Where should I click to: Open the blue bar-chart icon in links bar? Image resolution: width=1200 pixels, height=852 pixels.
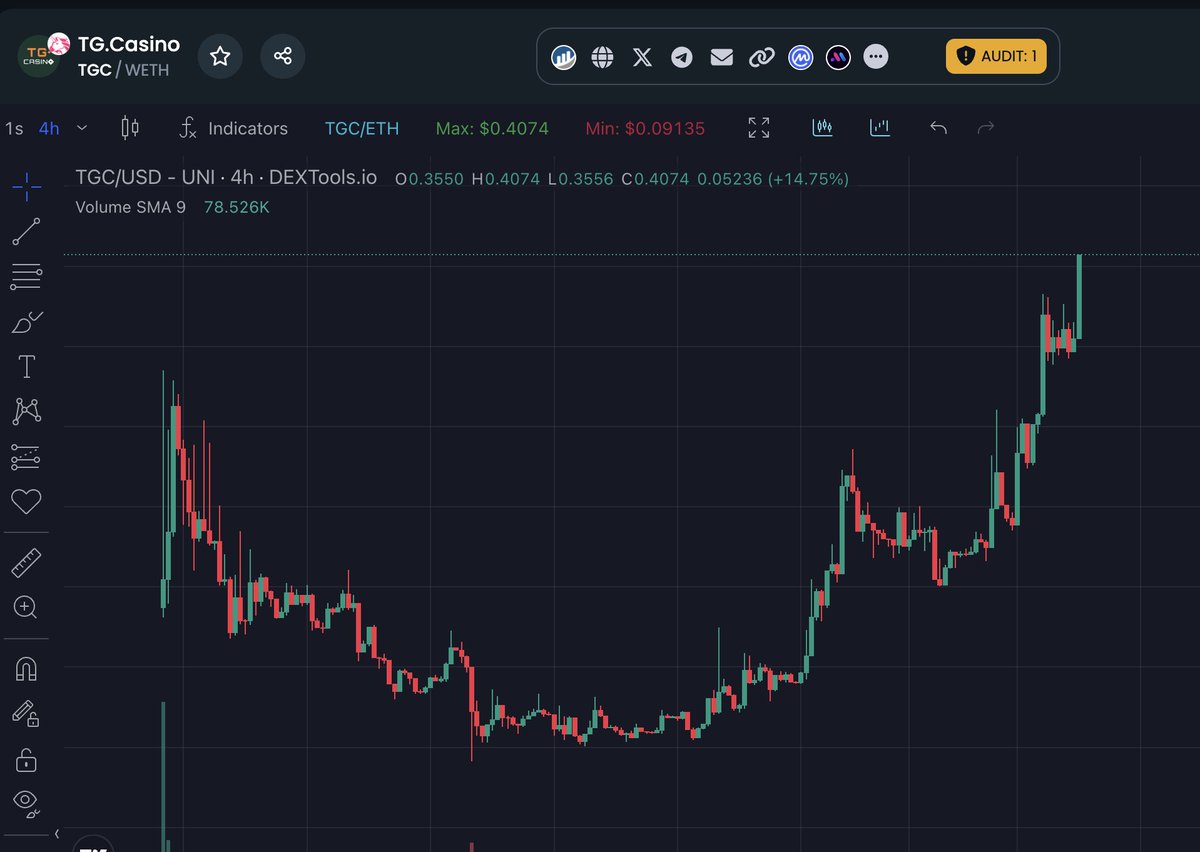click(564, 57)
